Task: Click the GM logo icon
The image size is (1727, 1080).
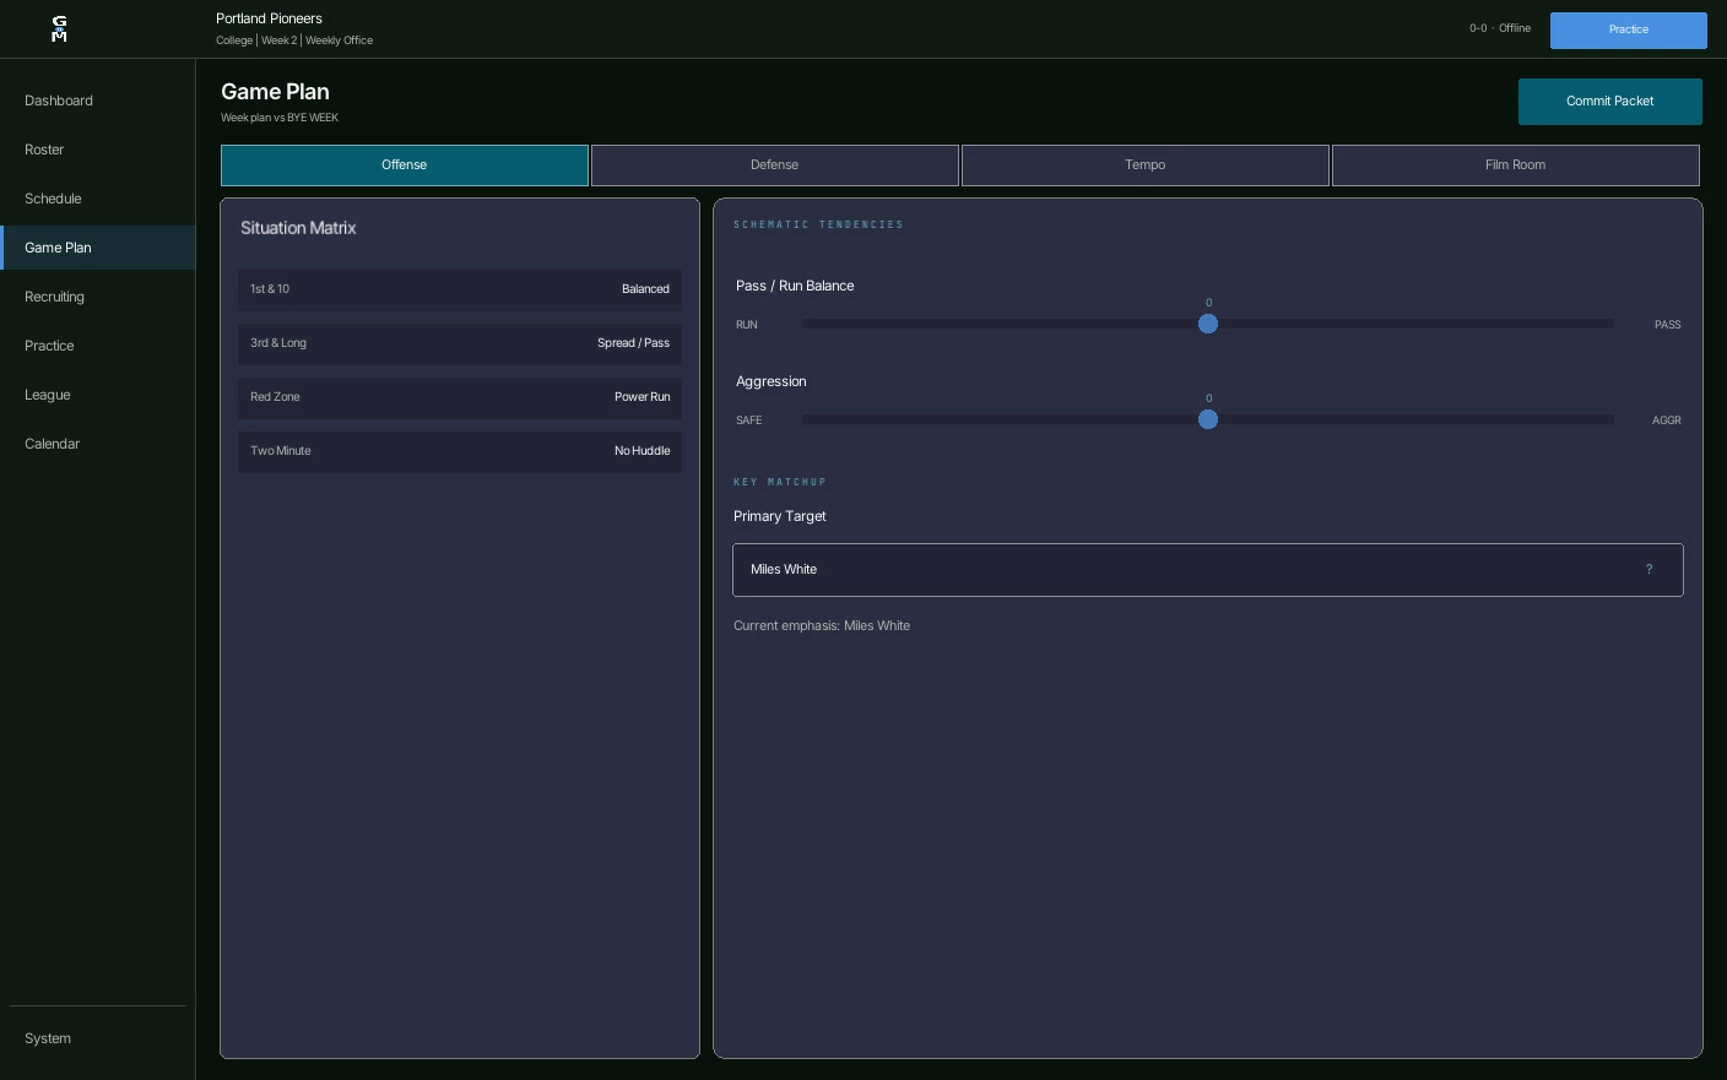Action: [59, 28]
